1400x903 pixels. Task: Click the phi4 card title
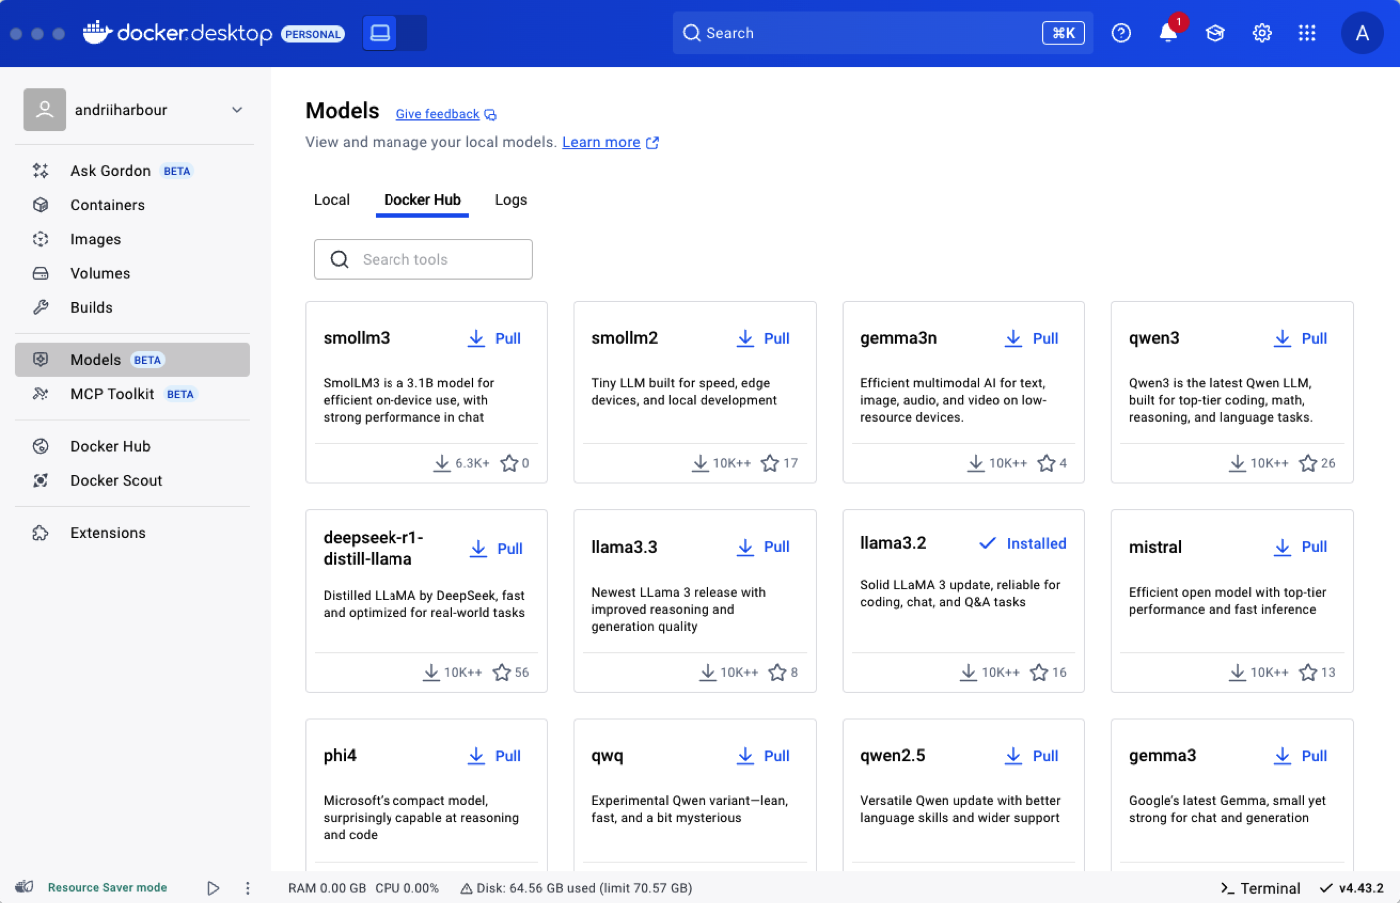pyautogui.click(x=340, y=755)
